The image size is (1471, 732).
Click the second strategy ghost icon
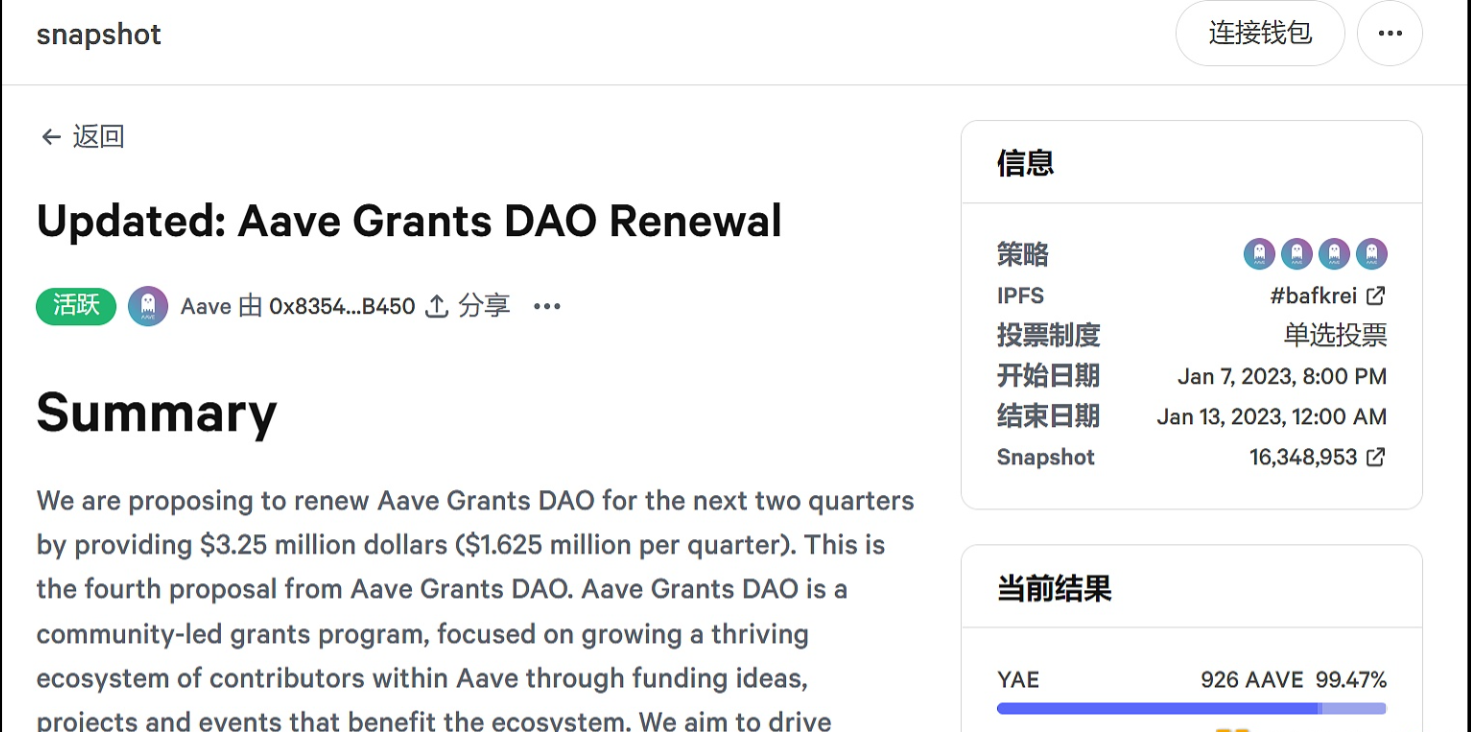(1297, 254)
